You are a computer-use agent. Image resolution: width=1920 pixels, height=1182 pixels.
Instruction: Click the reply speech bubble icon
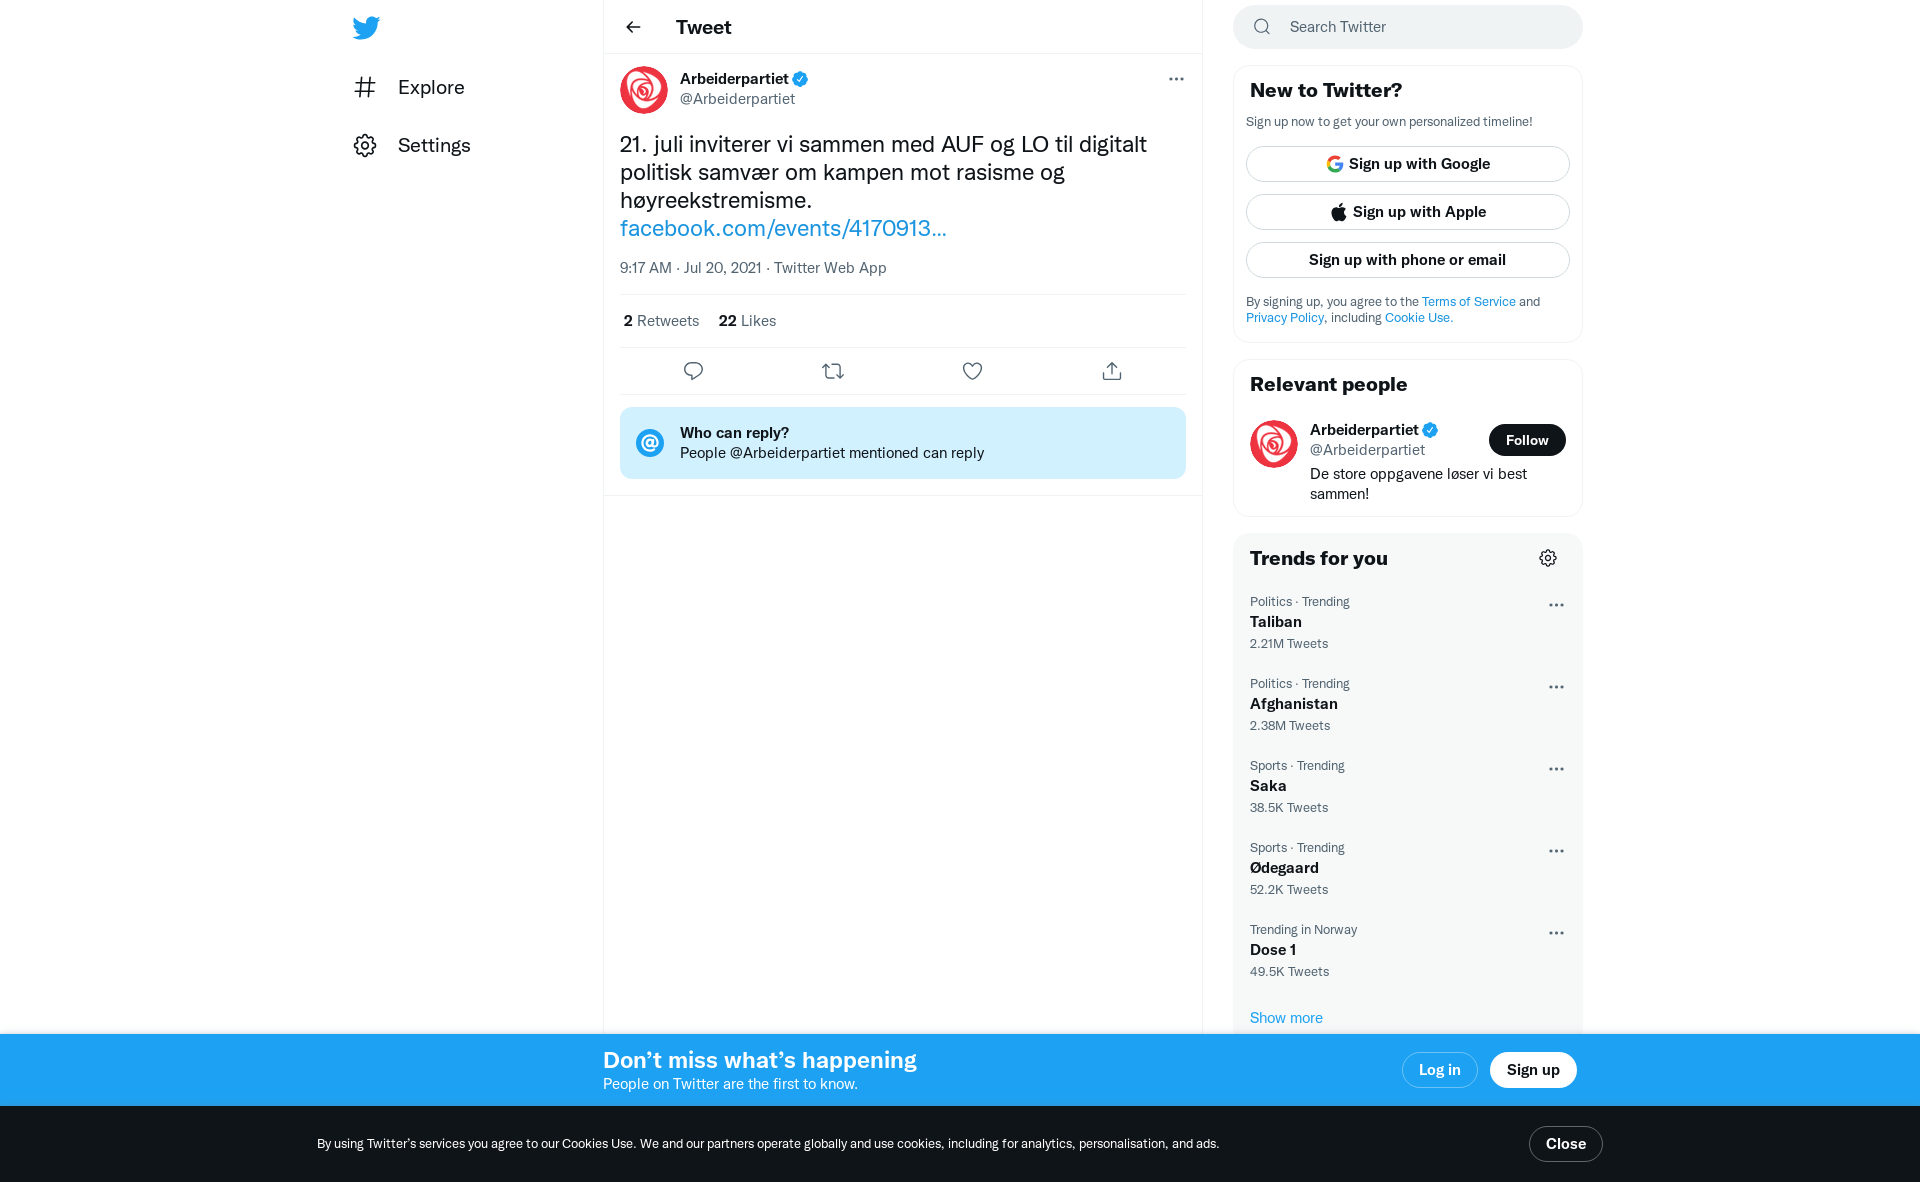[693, 371]
